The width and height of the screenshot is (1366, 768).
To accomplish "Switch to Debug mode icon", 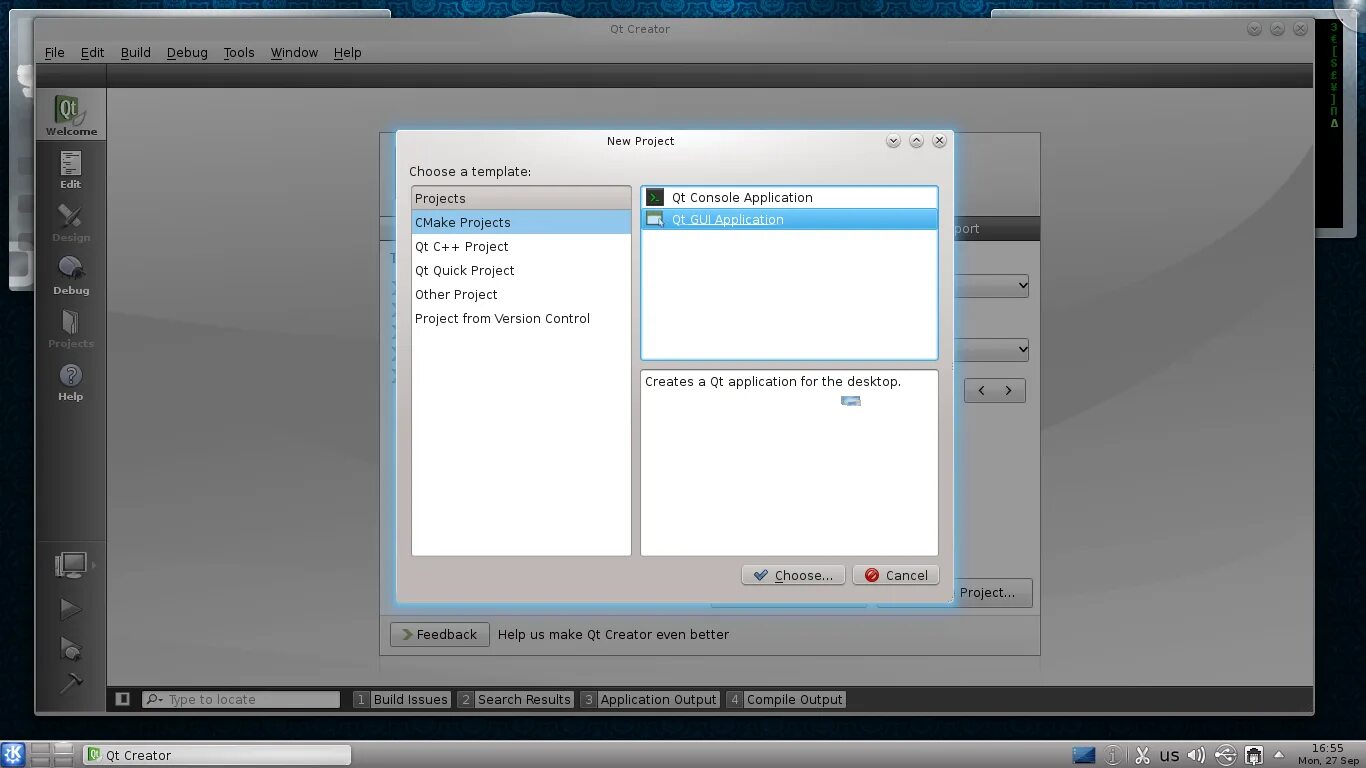I will [x=70, y=275].
